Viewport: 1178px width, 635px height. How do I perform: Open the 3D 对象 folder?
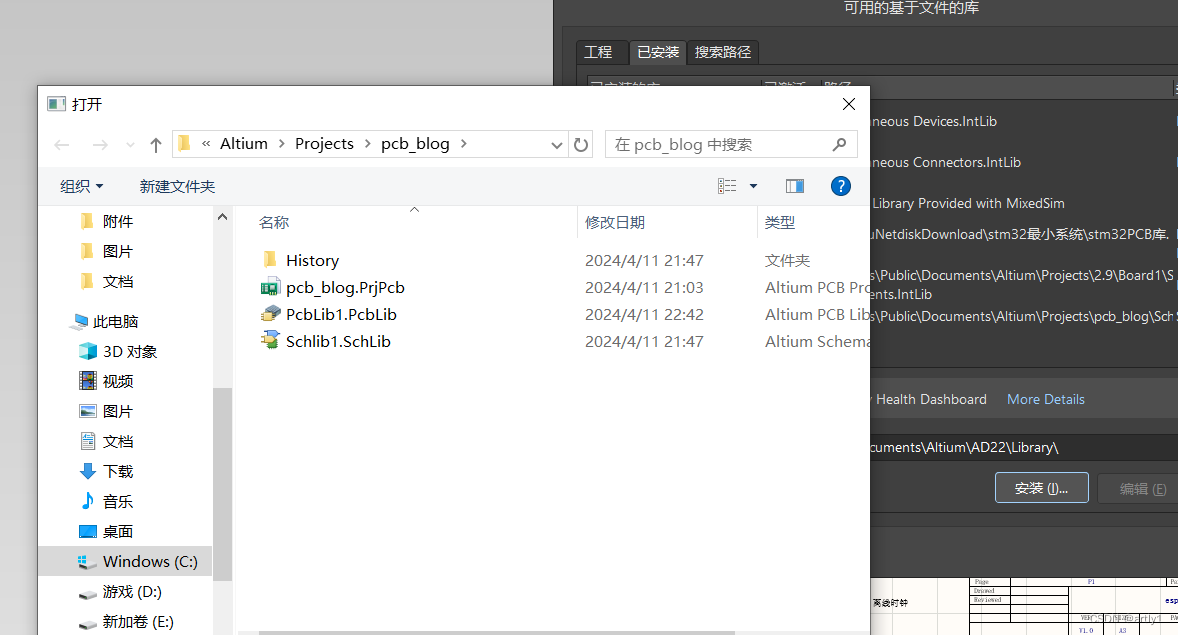click(130, 352)
